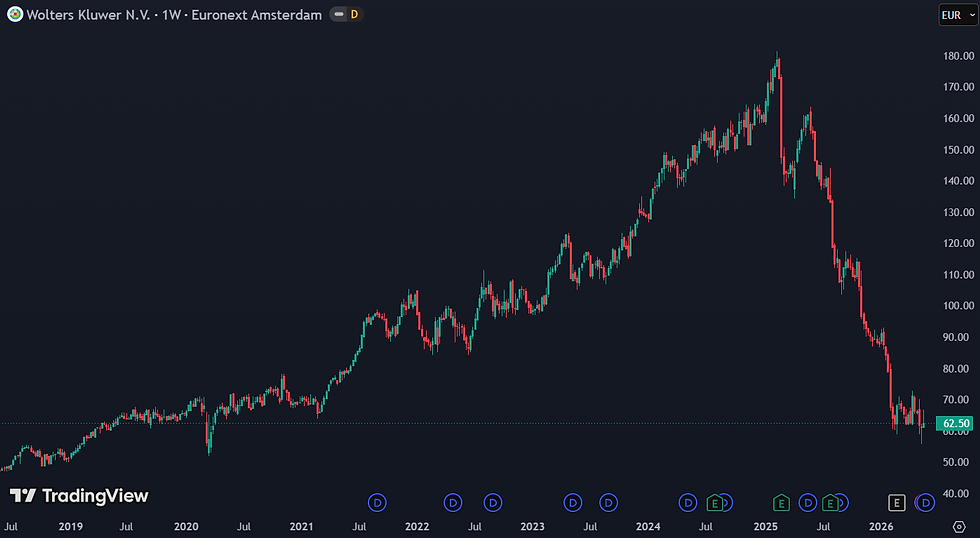Image resolution: width=980 pixels, height=538 pixels.
Task: Click the 50.00 price axis label
Action: click(957, 462)
